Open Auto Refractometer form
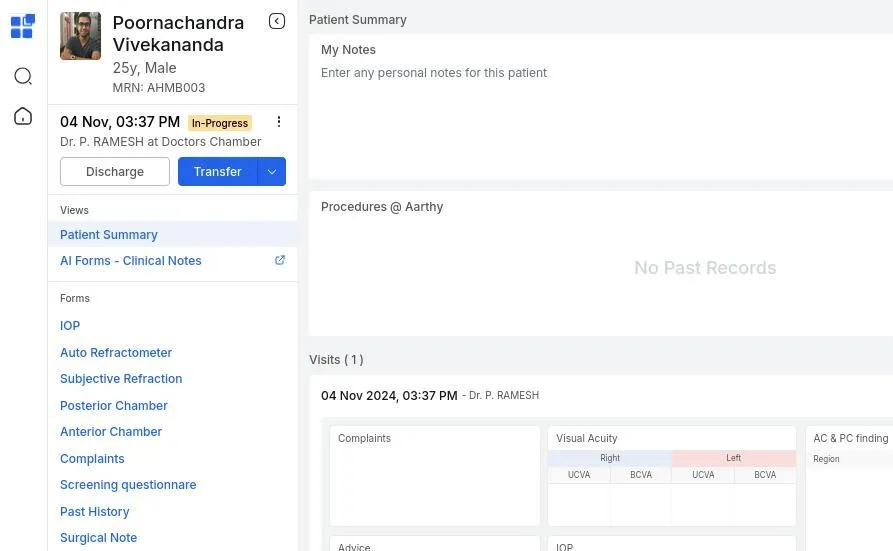This screenshot has width=893, height=551. point(116,353)
